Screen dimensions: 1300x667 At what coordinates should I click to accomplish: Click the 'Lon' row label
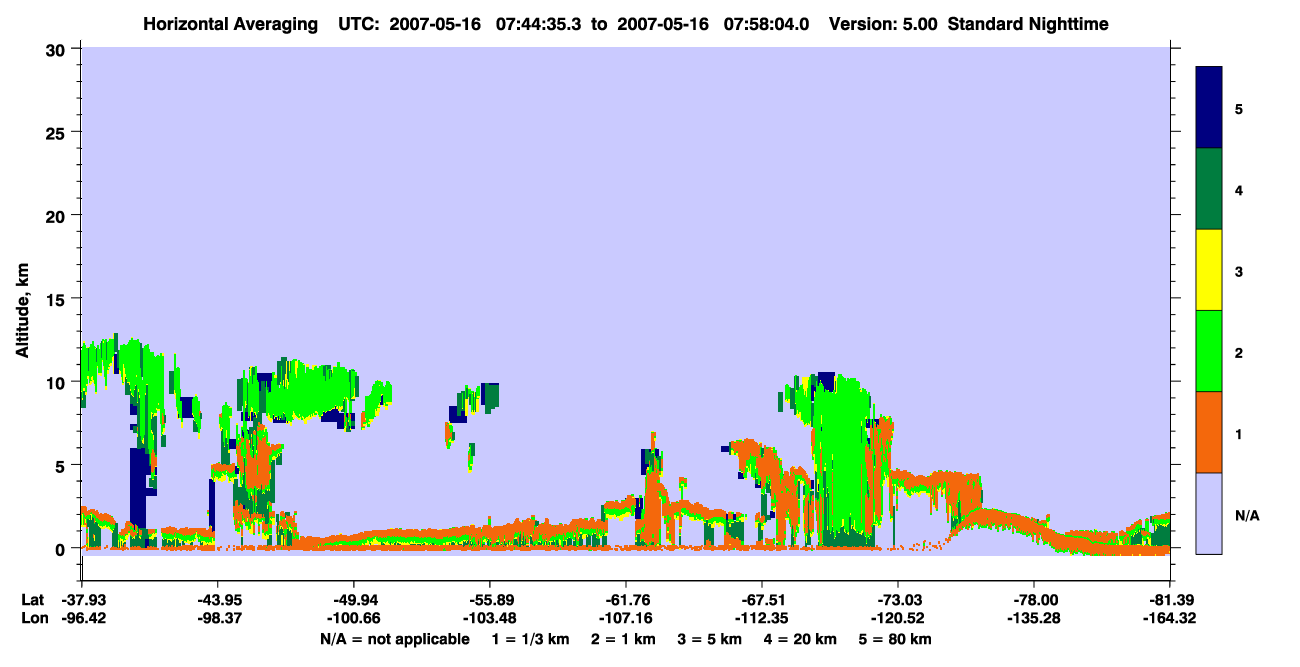coord(33,618)
